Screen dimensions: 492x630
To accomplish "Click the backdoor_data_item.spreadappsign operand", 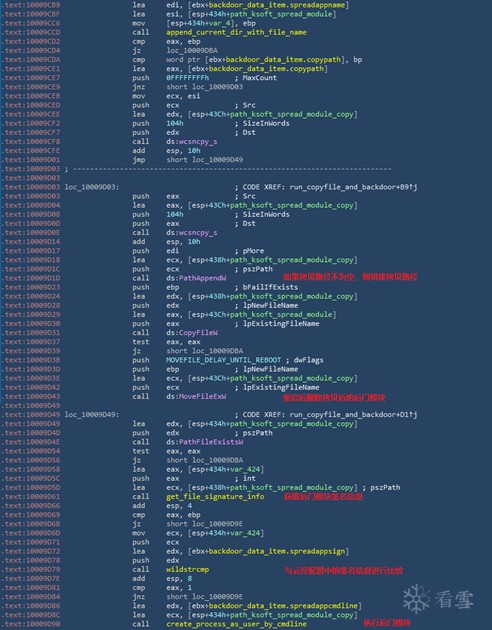I will point(277,551).
